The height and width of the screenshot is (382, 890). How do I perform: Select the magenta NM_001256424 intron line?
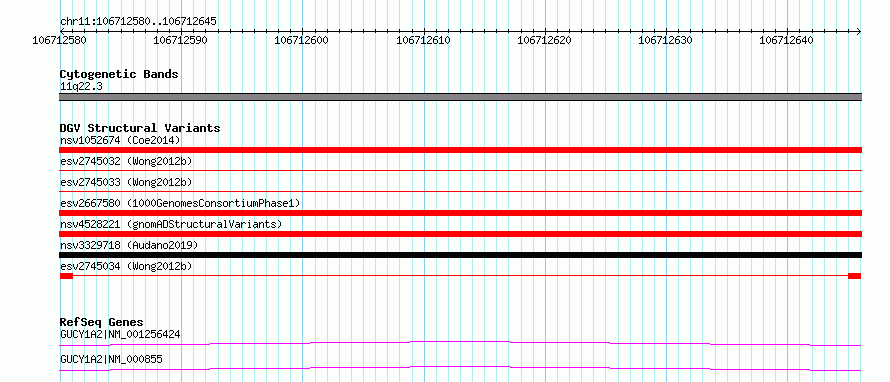tap(460, 343)
